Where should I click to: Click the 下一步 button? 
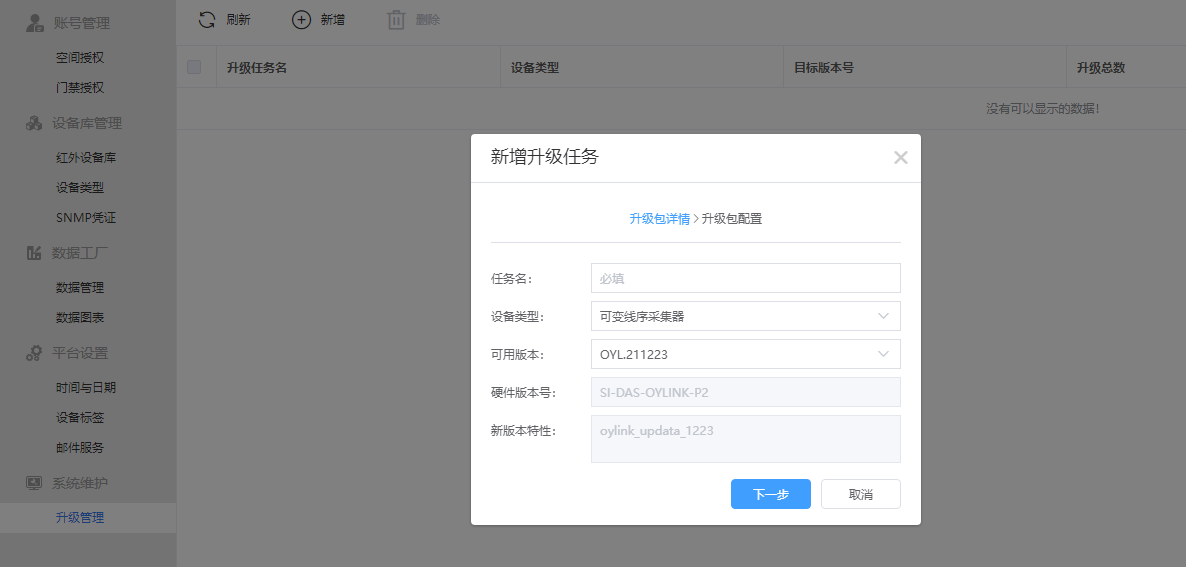(771, 494)
